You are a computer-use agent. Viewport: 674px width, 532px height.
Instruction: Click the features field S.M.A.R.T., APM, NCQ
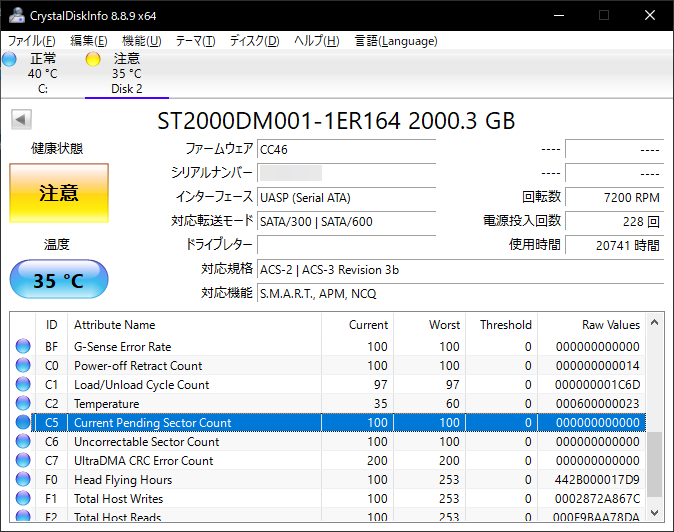(461, 294)
